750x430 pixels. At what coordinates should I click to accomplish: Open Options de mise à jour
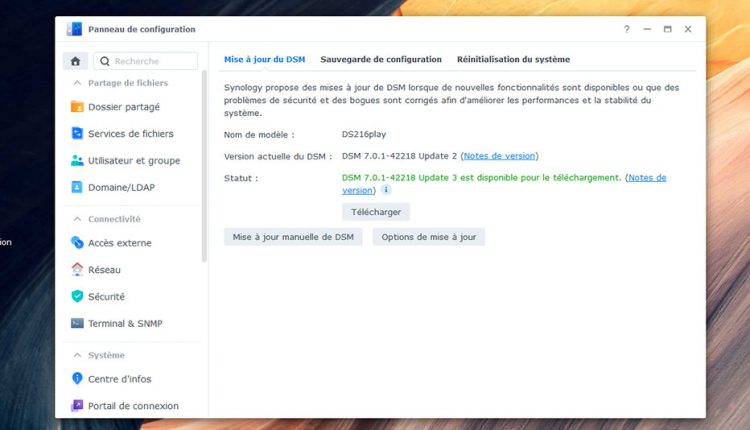(429, 237)
